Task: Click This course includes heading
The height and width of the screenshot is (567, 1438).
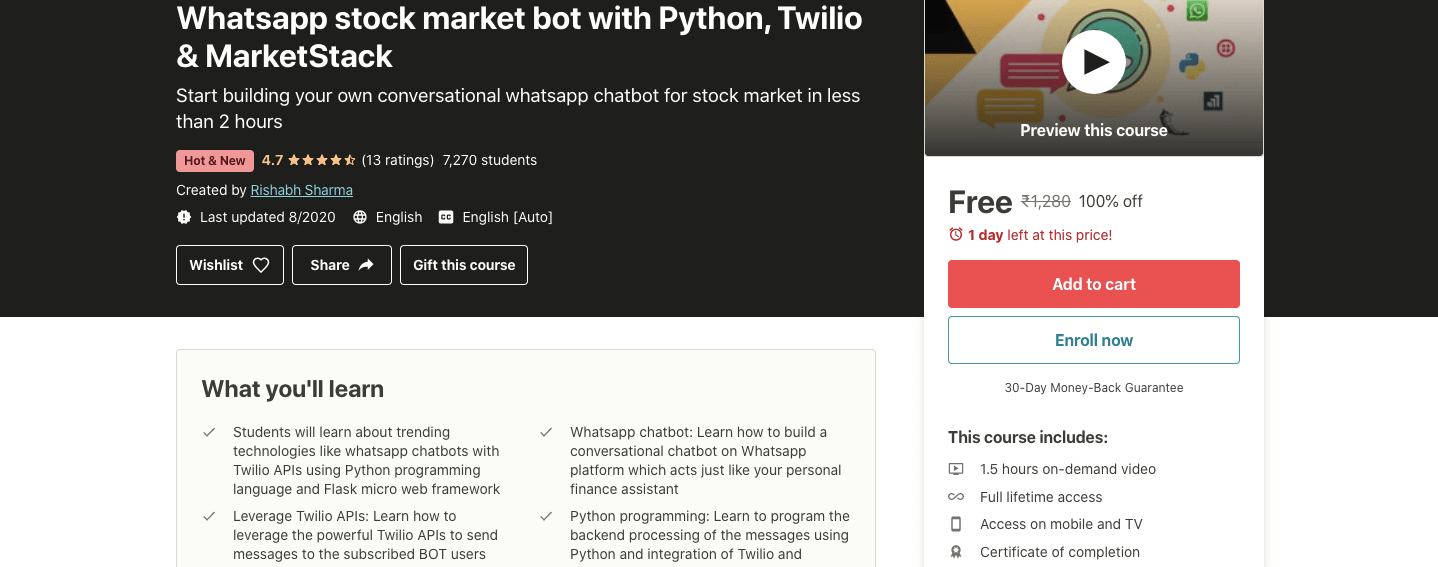Action: tap(1028, 437)
